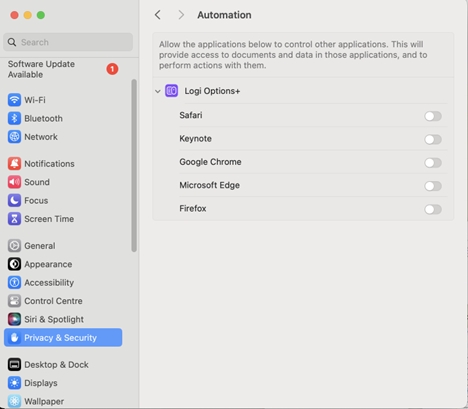Screen dimensions: 468x409
Task: Click the Privacy & Security hand icon
Action: pyautogui.click(x=14, y=338)
